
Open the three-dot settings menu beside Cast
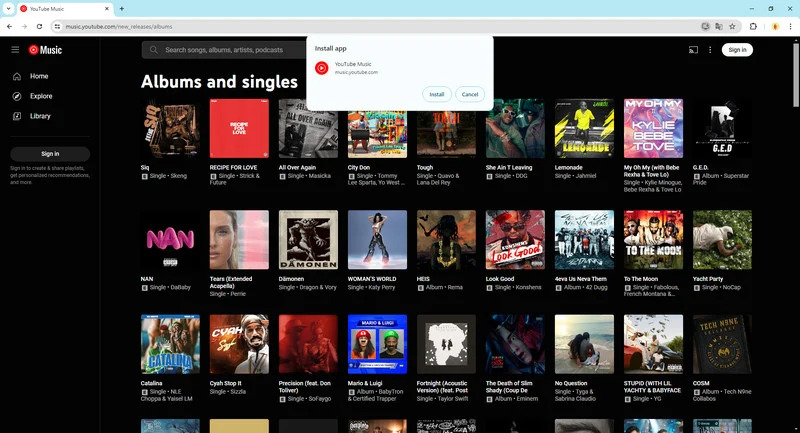tap(710, 49)
